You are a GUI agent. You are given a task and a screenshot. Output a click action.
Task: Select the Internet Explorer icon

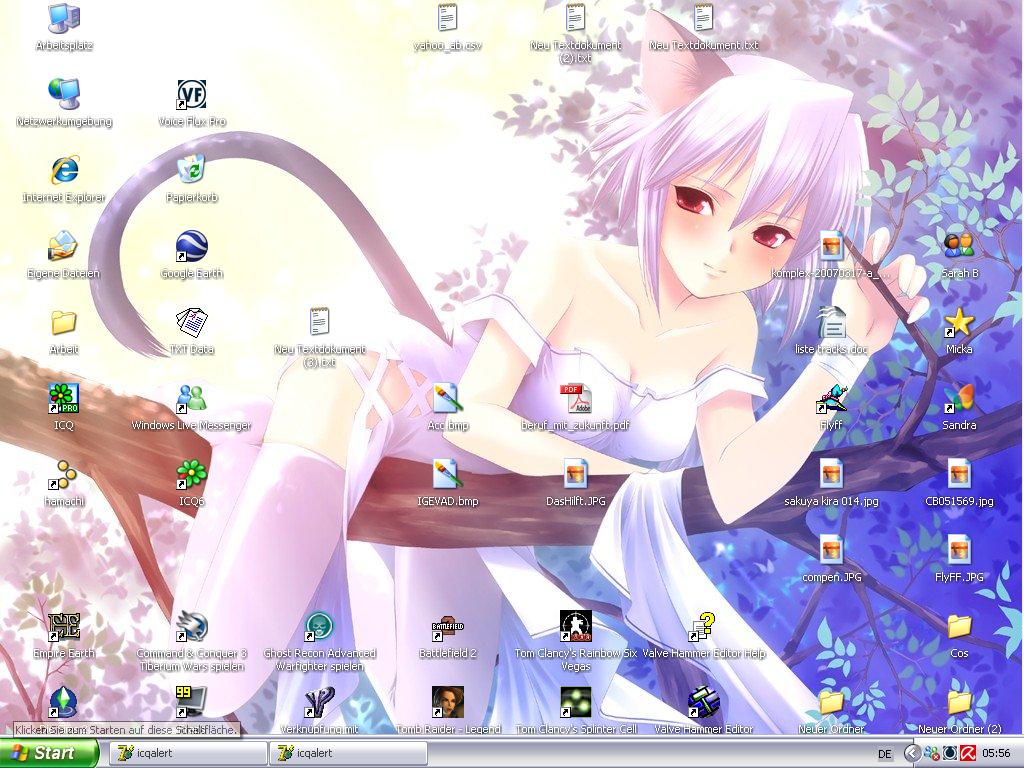64,170
